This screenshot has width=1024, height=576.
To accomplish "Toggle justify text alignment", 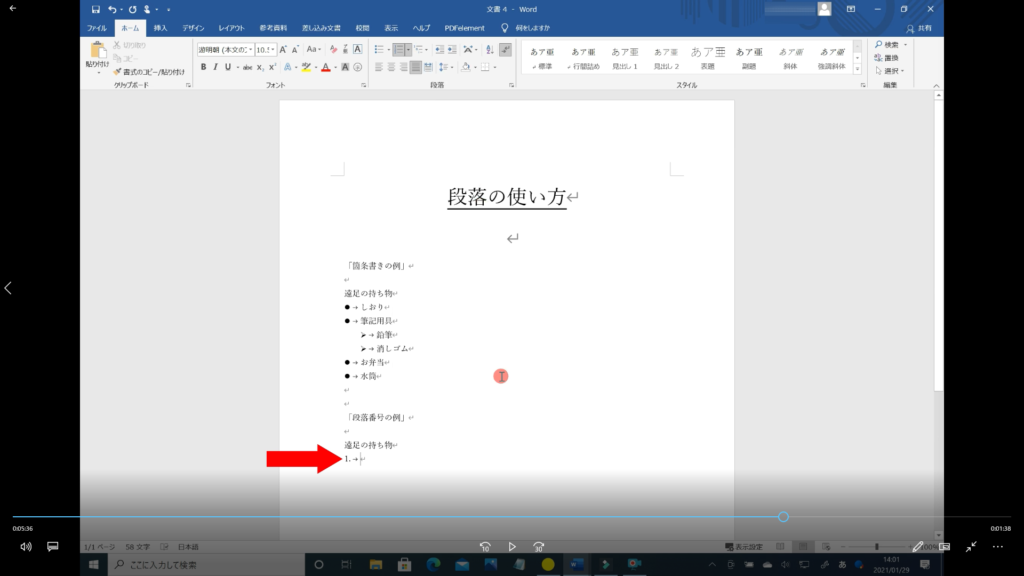I will (417, 67).
